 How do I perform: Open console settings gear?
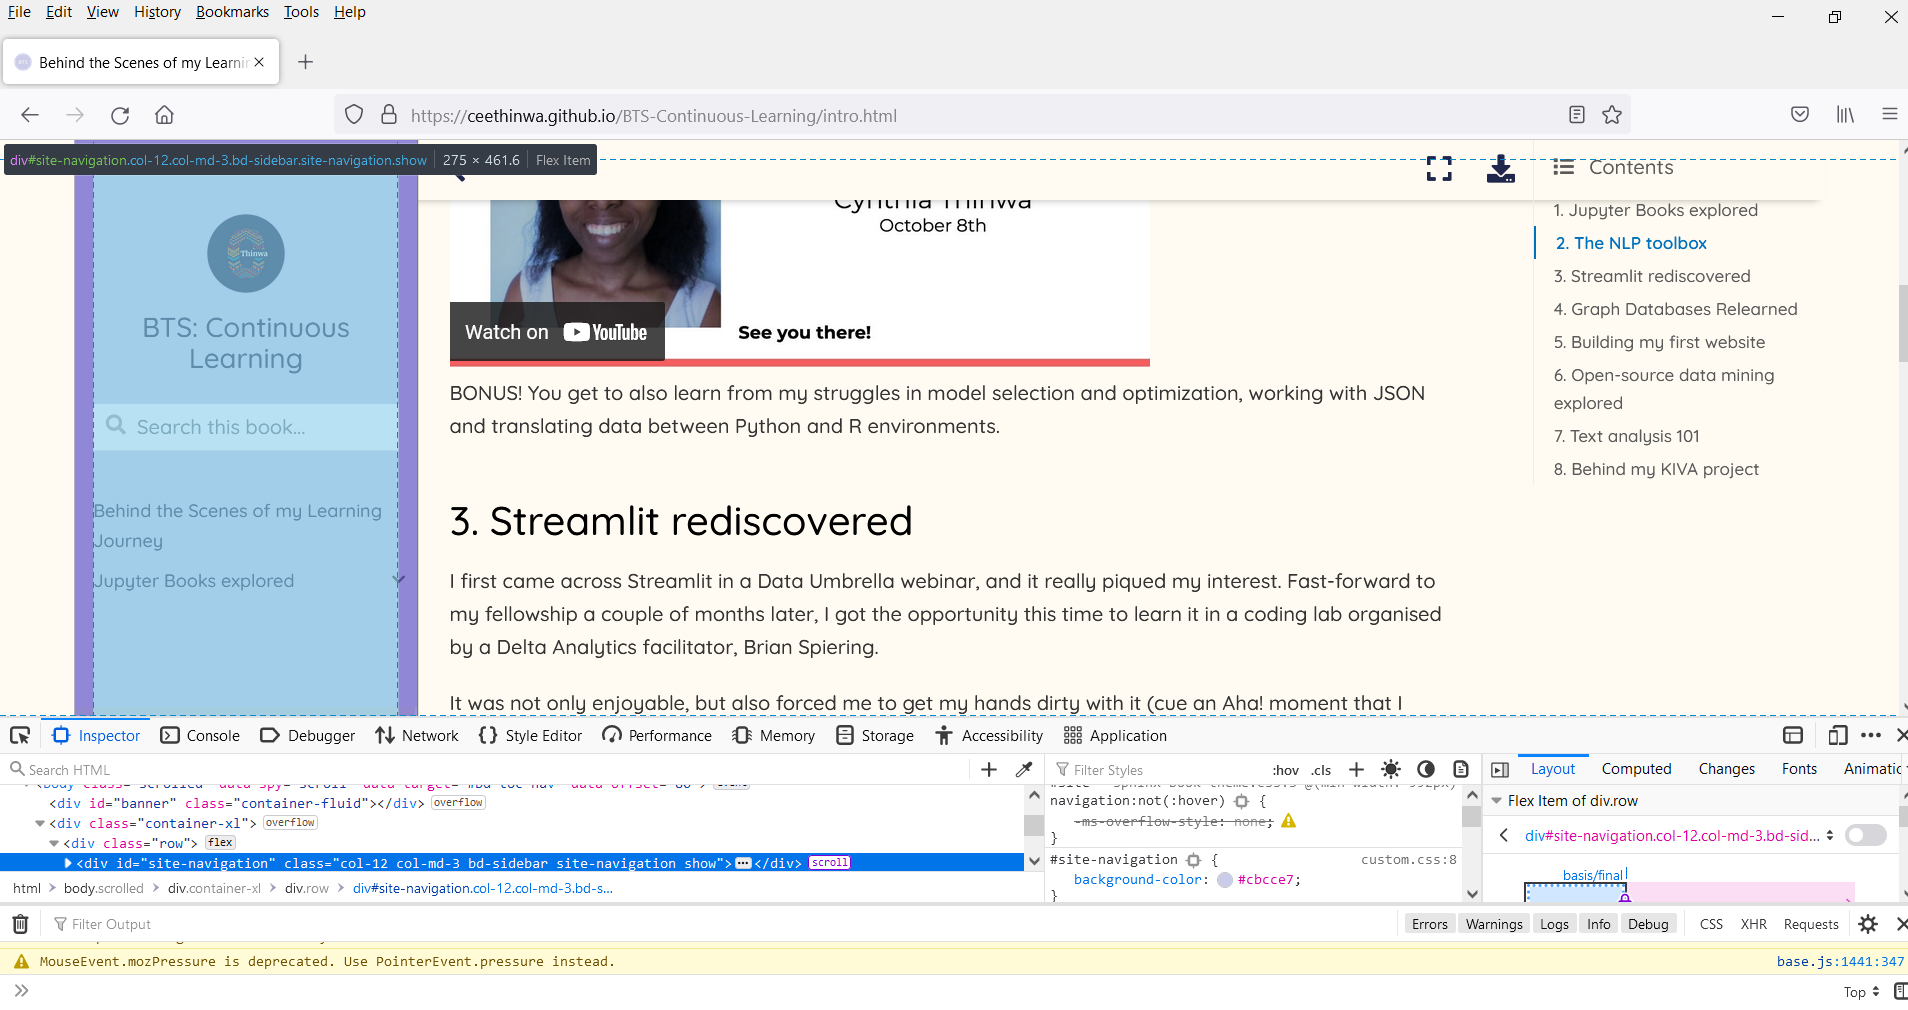tap(1868, 924)
